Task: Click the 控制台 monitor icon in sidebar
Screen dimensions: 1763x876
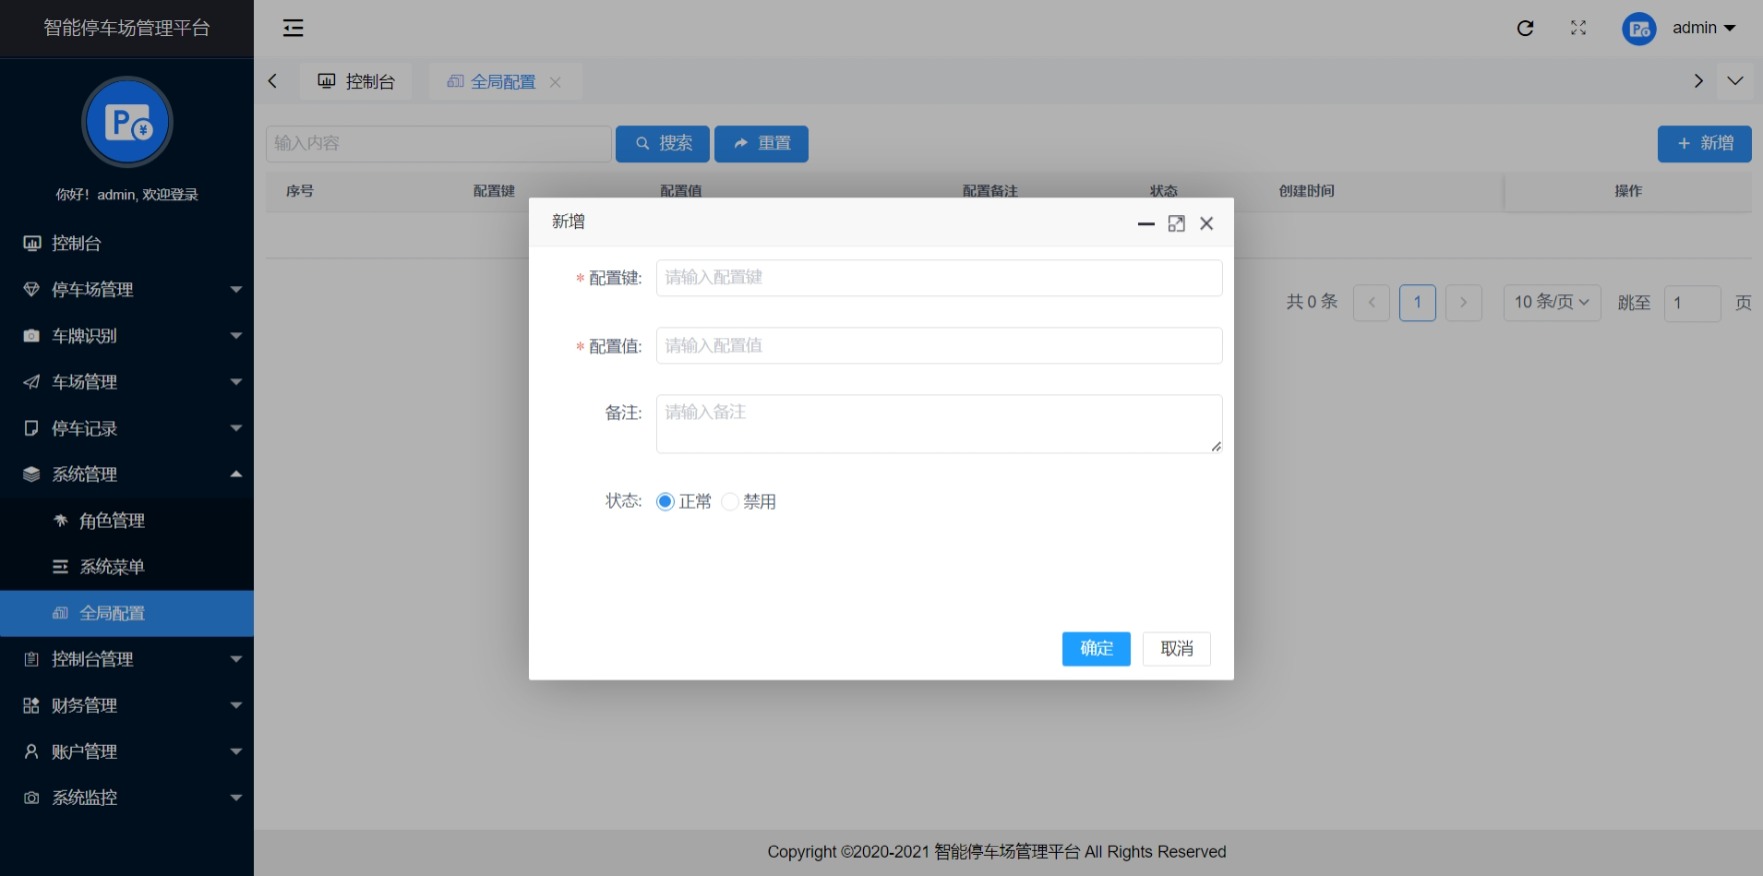Action: 32,243
